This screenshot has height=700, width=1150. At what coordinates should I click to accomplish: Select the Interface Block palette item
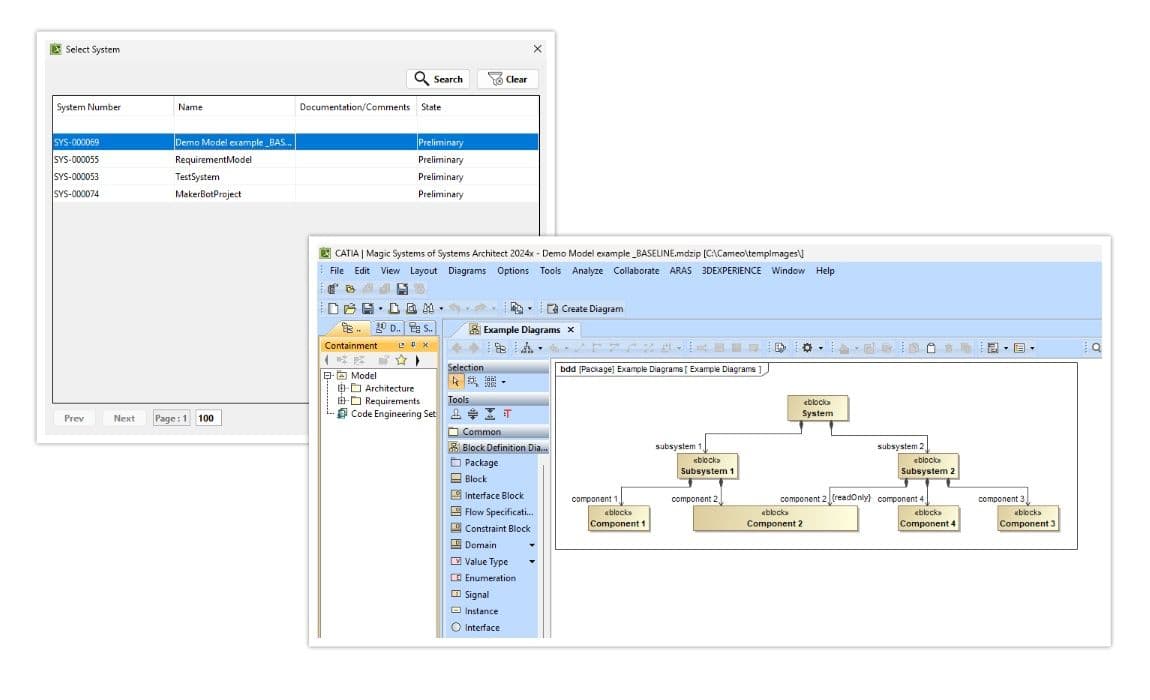coord(487,496)
